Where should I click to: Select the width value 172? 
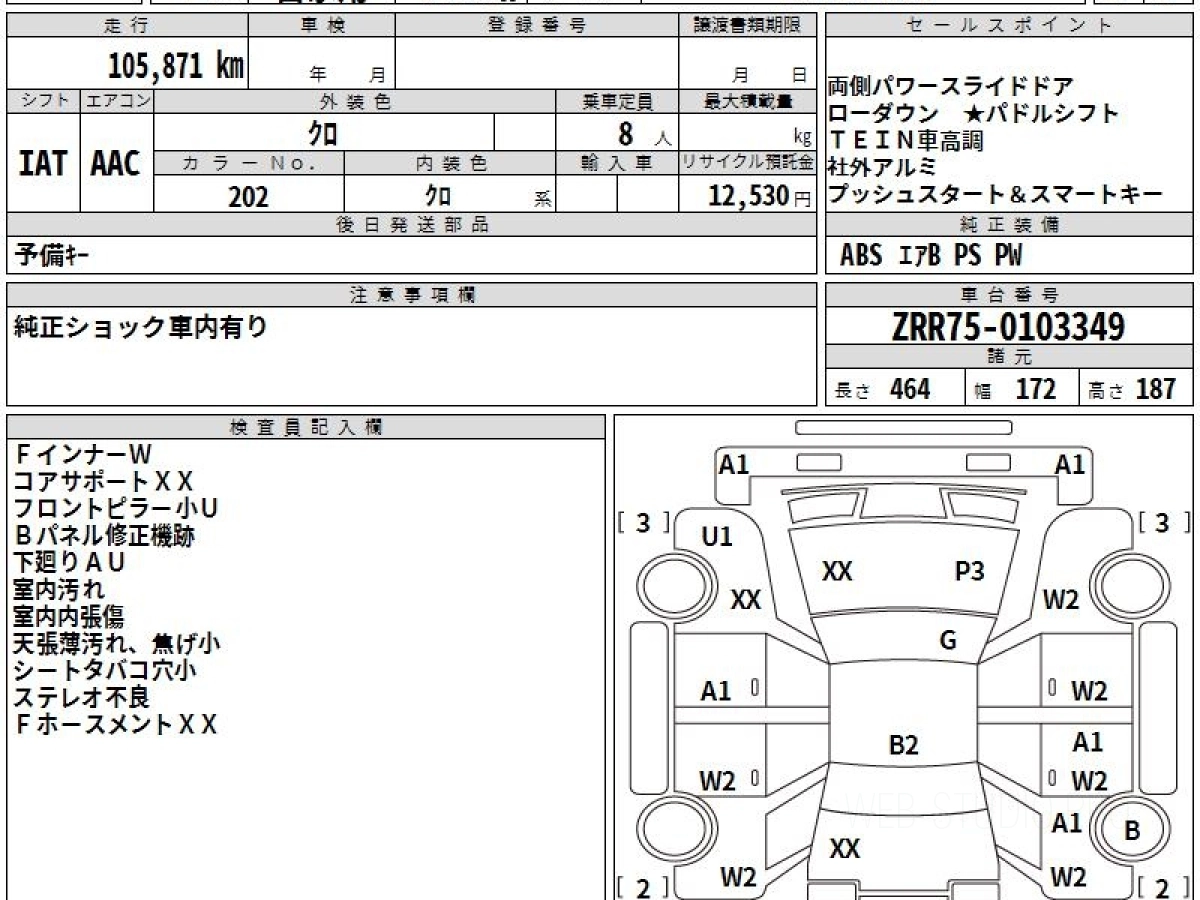coord(1035,388)
